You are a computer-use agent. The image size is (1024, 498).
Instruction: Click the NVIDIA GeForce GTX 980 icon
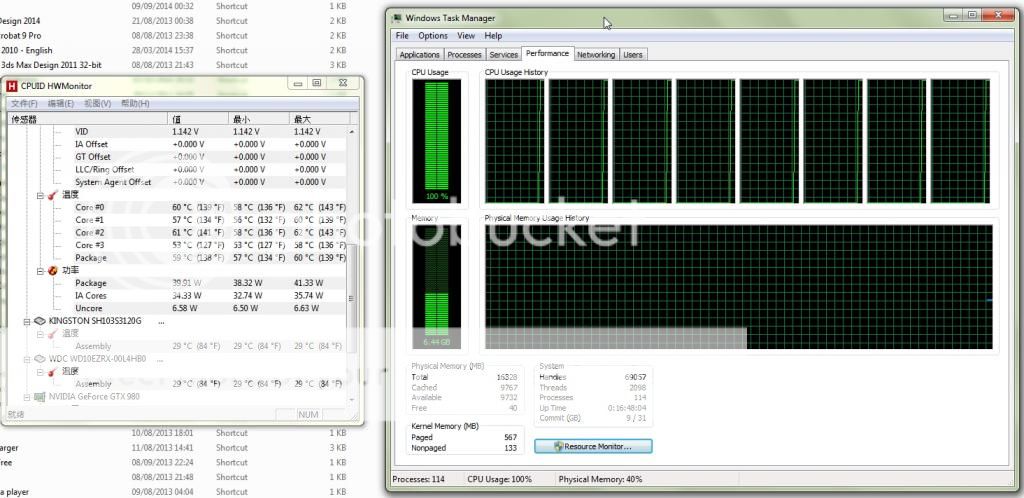point(40,396)
